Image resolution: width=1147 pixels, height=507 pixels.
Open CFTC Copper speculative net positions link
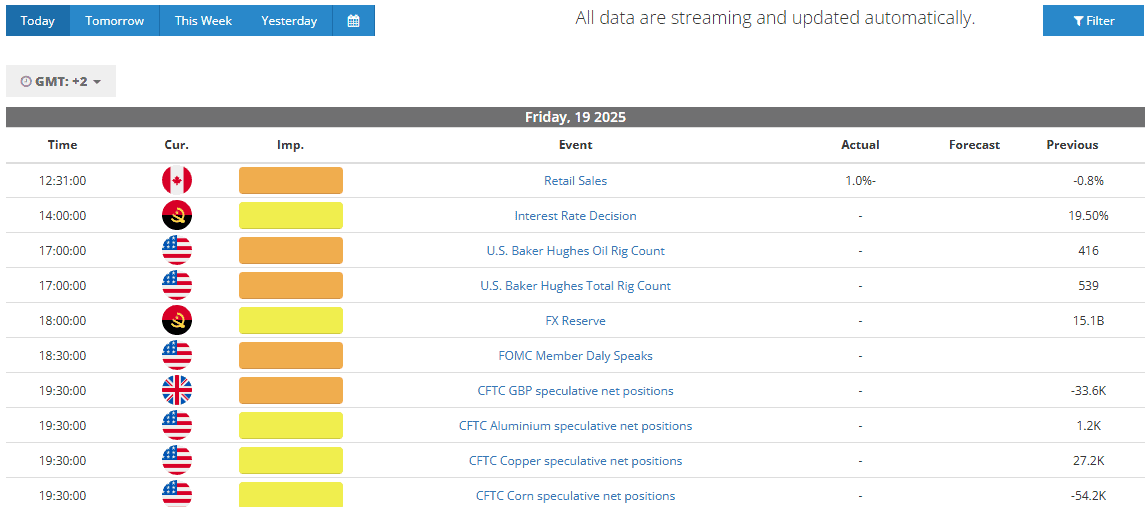coord(575,461)
